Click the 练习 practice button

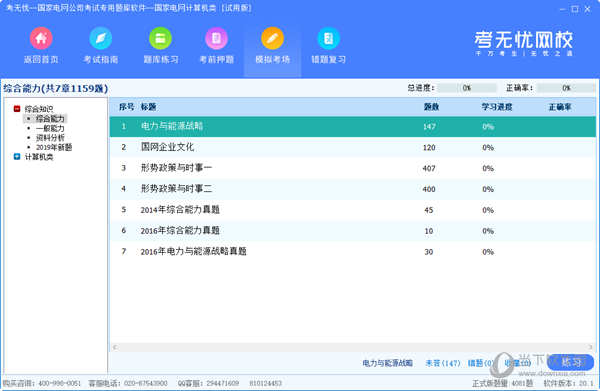pos(570,362)
